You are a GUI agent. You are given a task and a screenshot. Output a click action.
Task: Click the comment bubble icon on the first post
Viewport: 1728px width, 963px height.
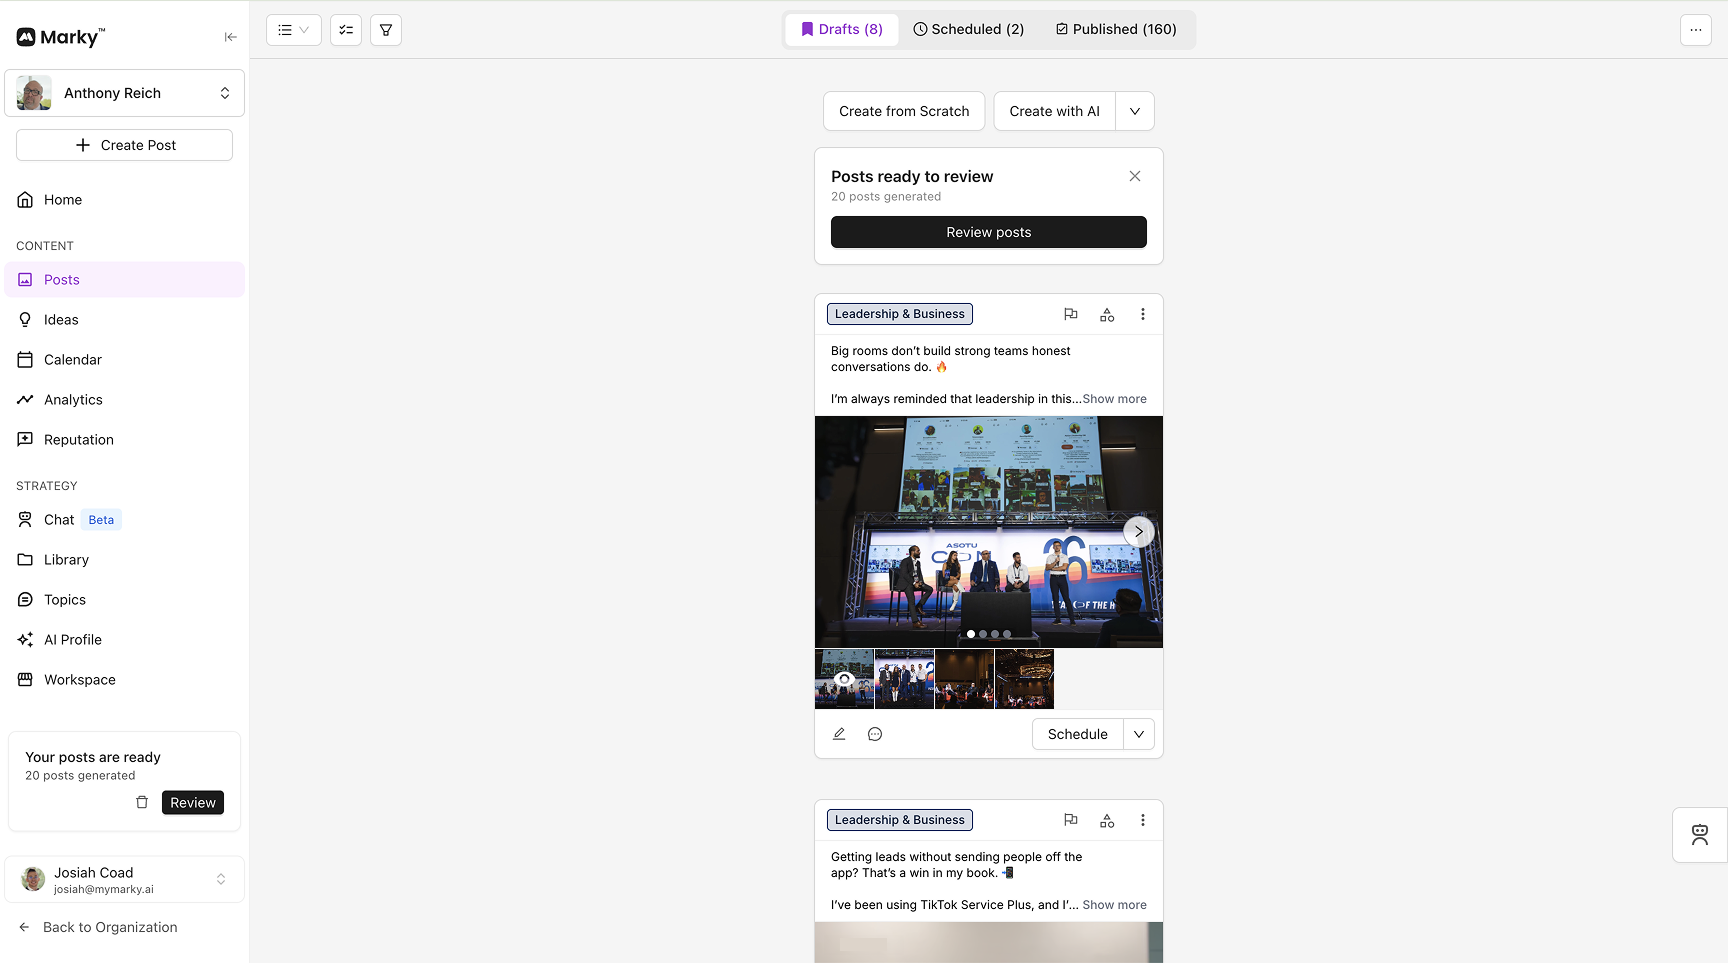pyautogui.click(x=875, y=734)
